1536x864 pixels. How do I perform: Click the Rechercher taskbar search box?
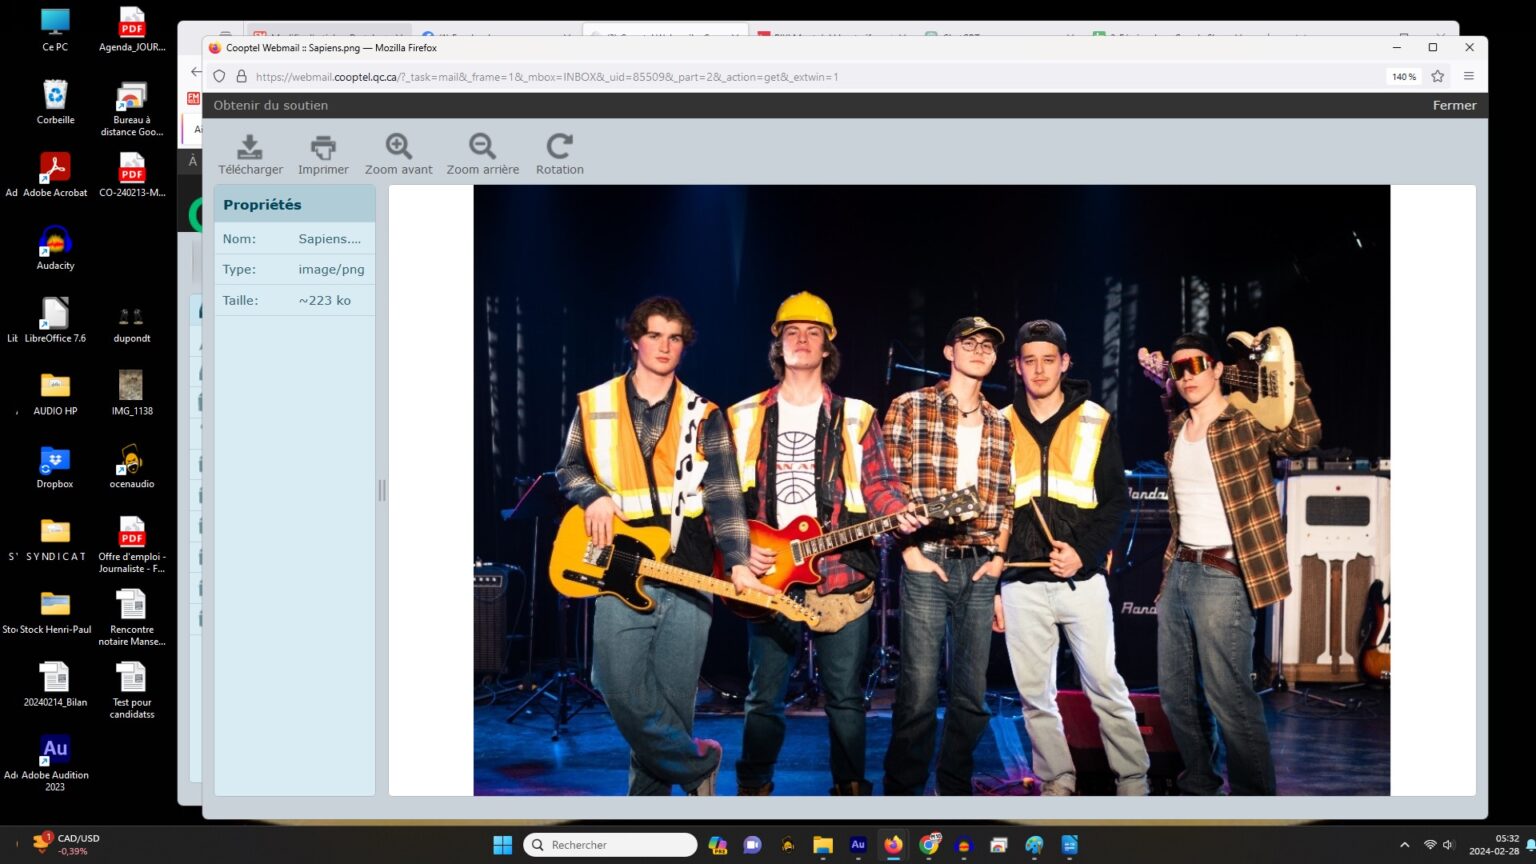point(610,845)
